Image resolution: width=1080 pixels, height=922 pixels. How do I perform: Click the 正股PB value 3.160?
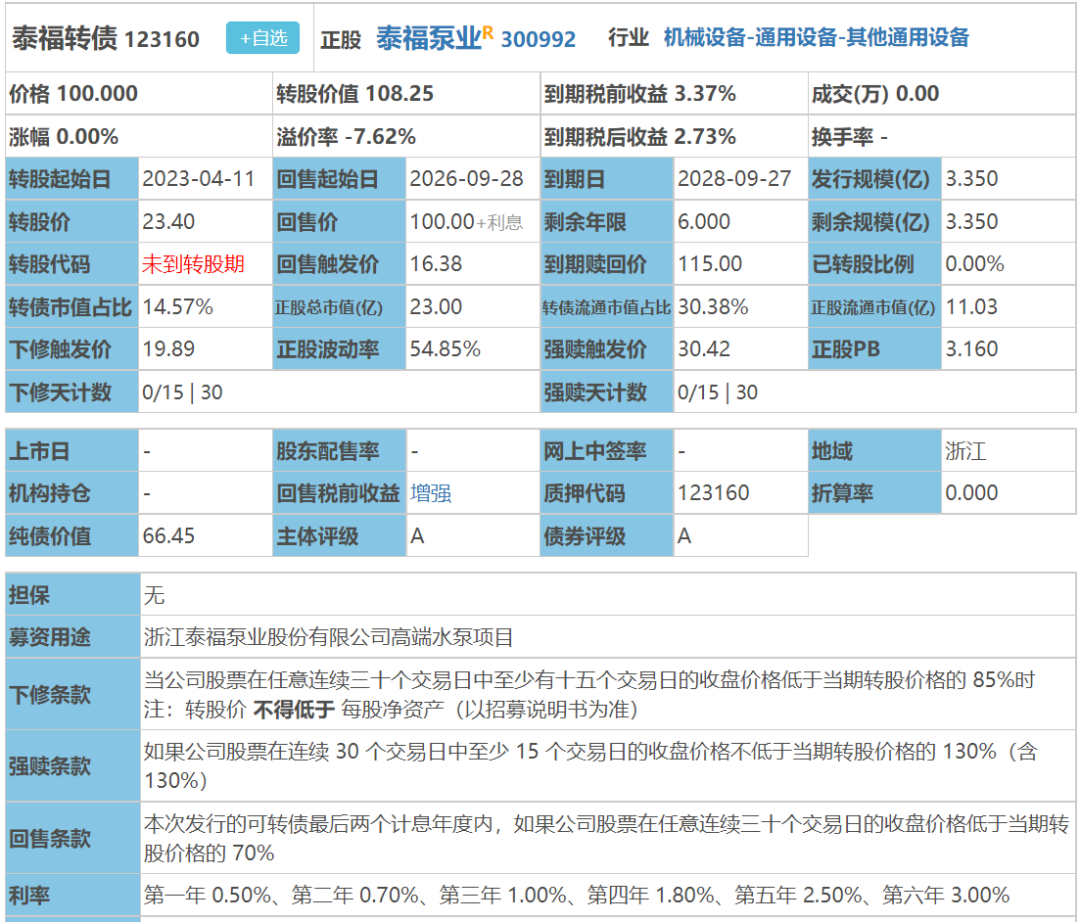[x=971, y=349]
